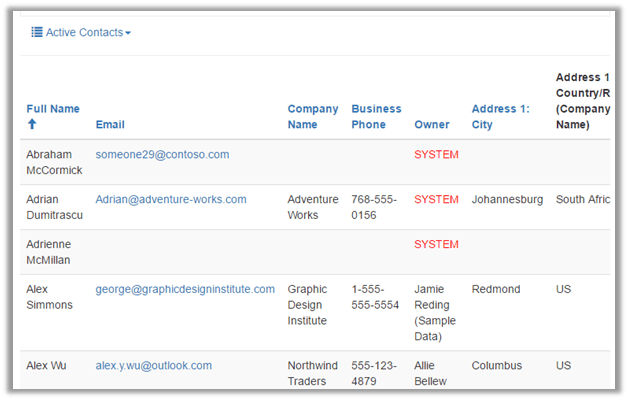The width and height of the screenshot is (628, 400).
Task: Sort by Business Phone column header
Action: [376, 117]
